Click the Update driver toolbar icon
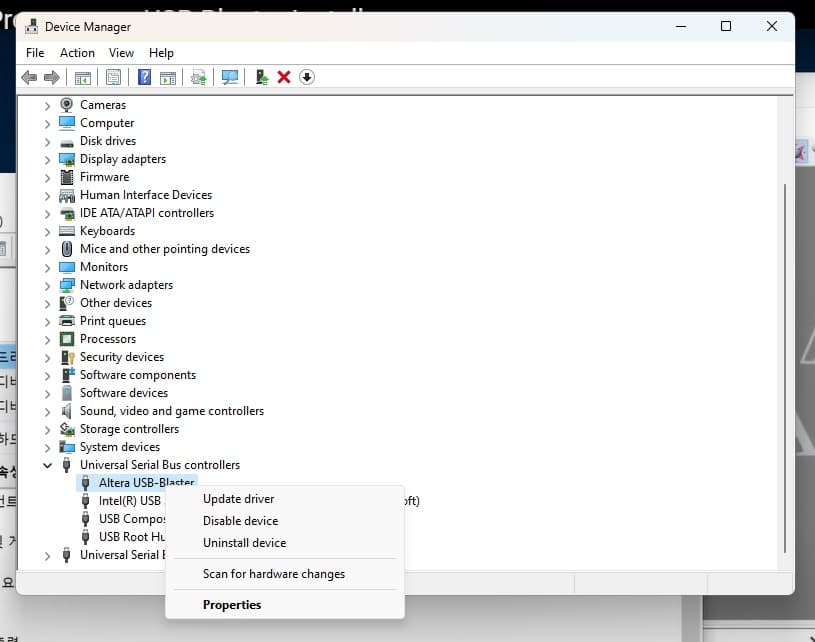This screenshot has width=815, height=642. click(x=199, y=78)
